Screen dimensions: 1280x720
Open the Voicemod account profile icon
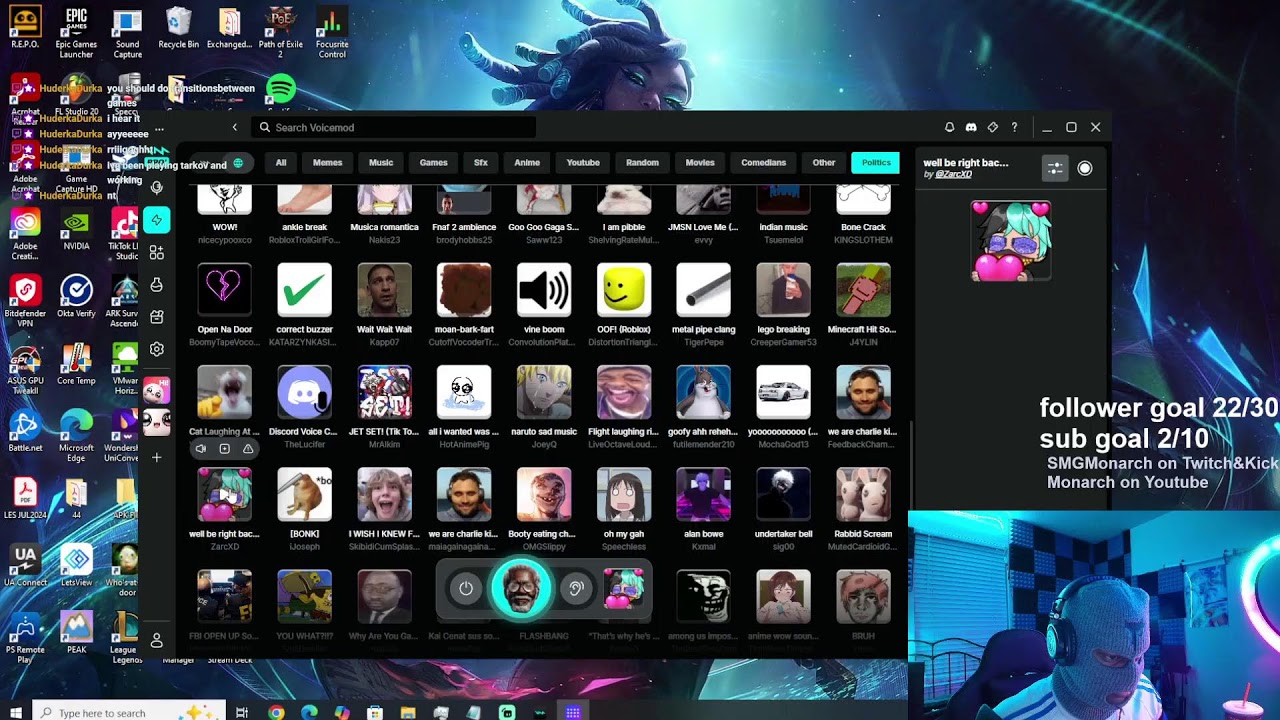pos(156,640)
